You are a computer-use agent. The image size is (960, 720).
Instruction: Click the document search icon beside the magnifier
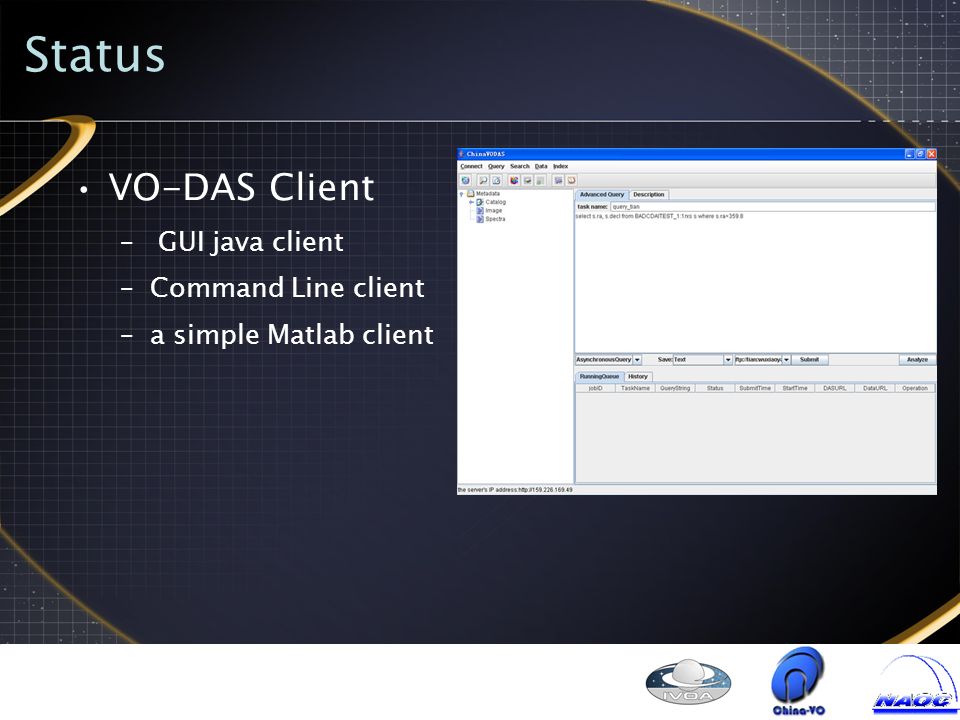click(496, 181)
